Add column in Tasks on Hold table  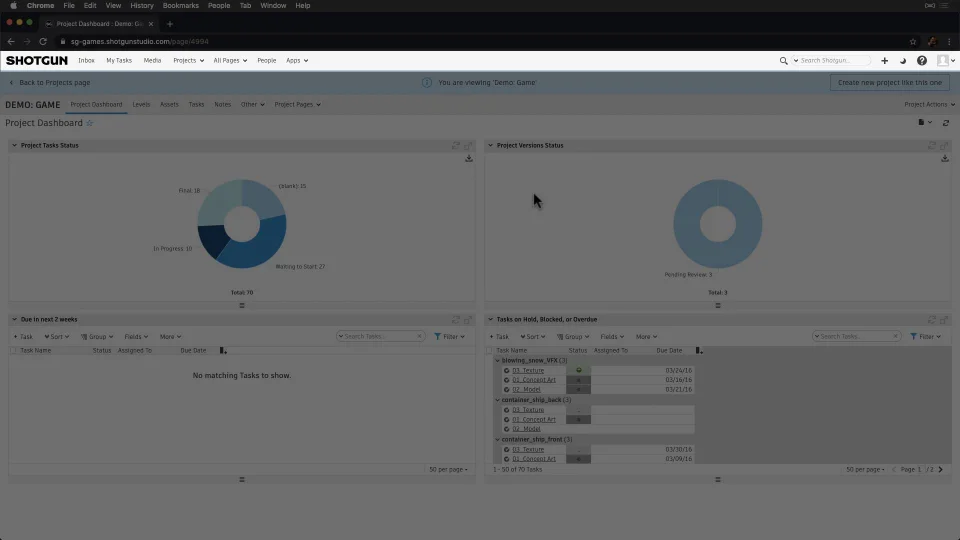[699, 351]
